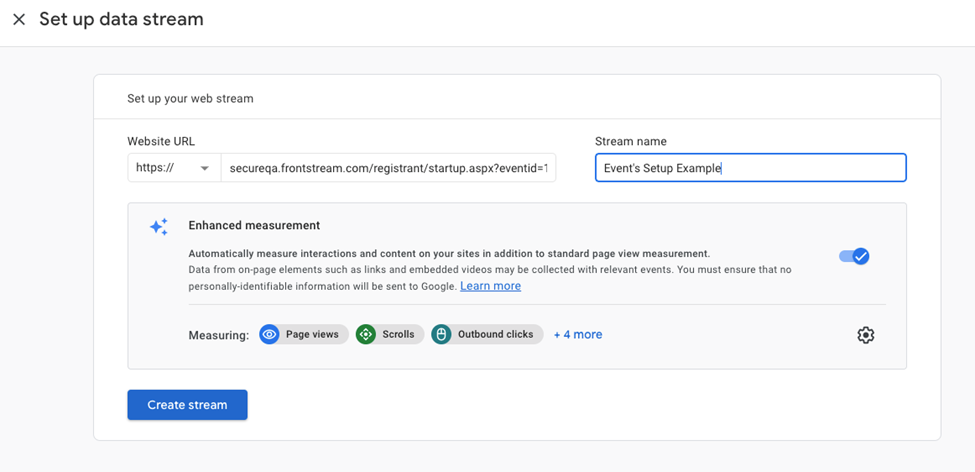This screenshot has height=472, width=975.
Task: Click the blue eye Page views icon
Action: click(x=269, y=335)
